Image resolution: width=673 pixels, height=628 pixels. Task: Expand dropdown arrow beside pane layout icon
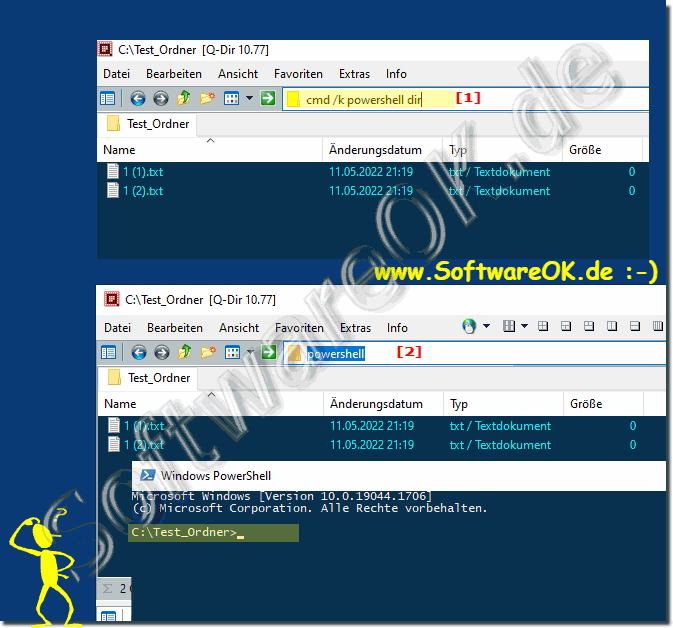[x=524, y=326]
